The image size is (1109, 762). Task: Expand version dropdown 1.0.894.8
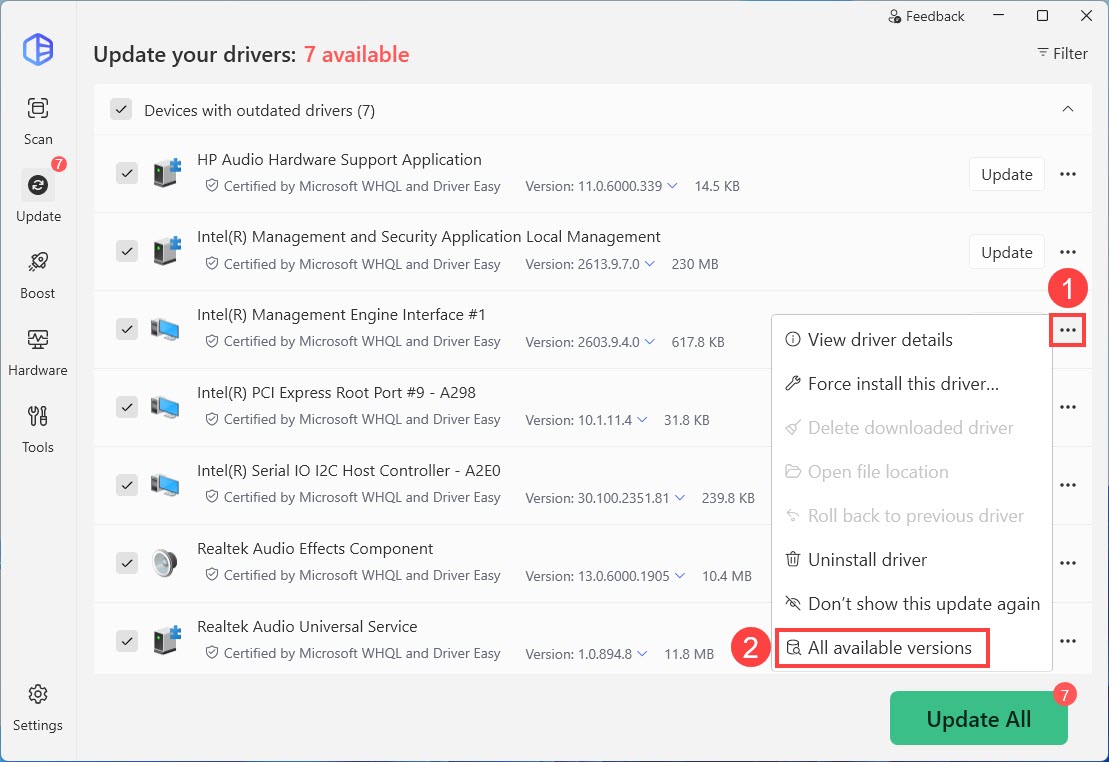642,653
